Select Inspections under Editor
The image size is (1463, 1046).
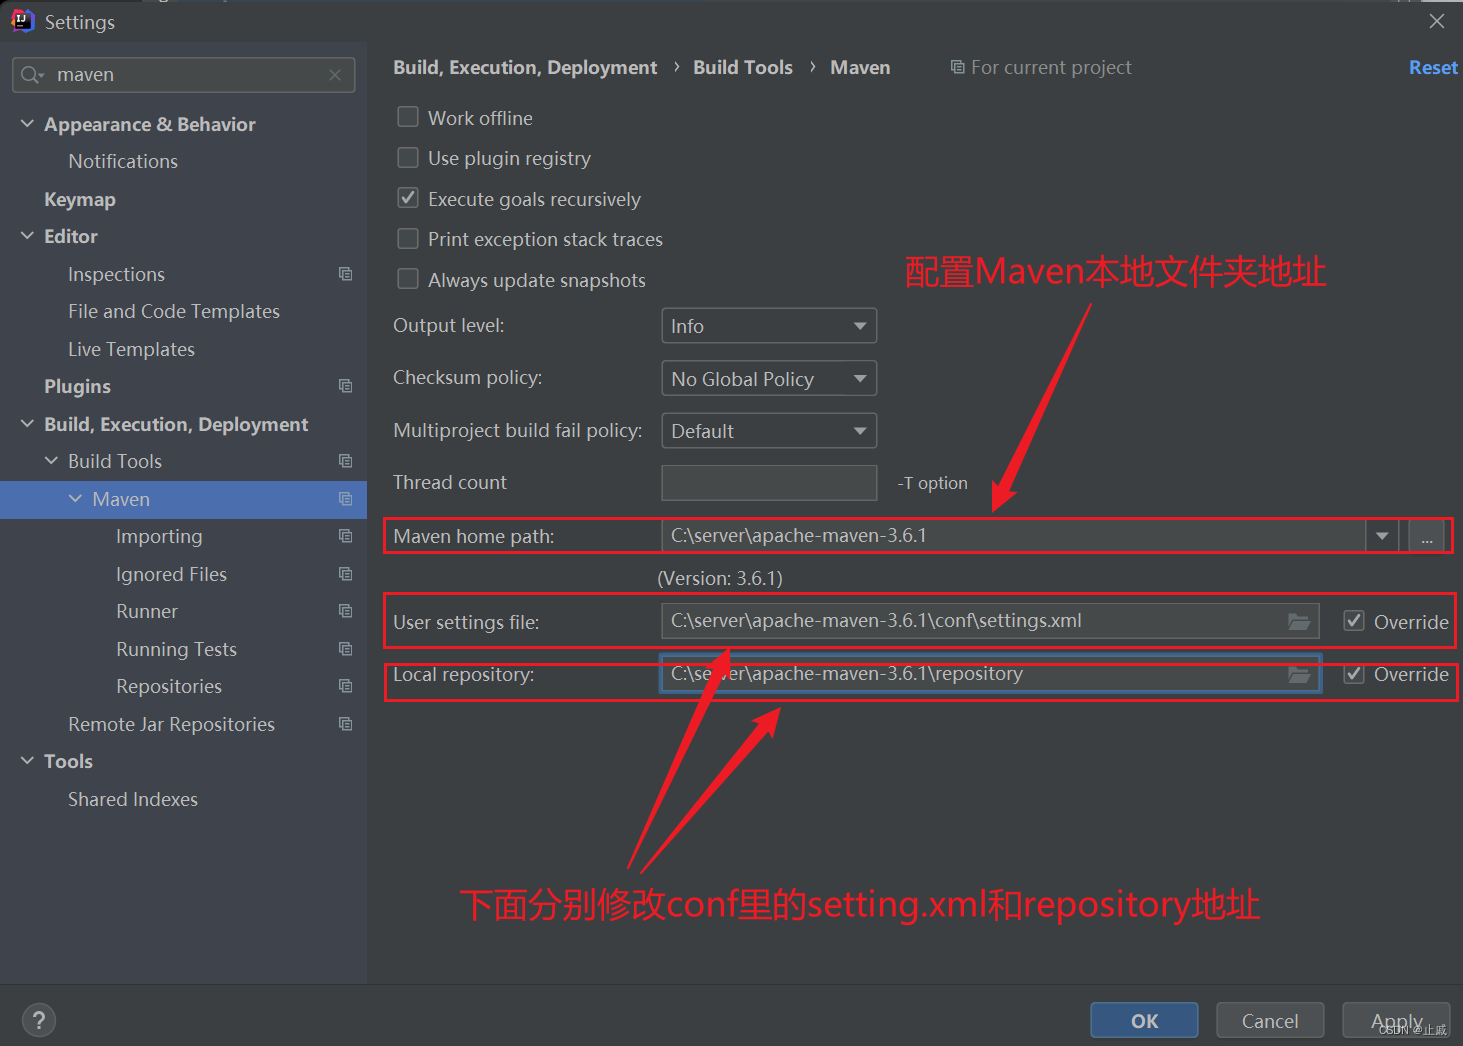[x=116, y=274]
